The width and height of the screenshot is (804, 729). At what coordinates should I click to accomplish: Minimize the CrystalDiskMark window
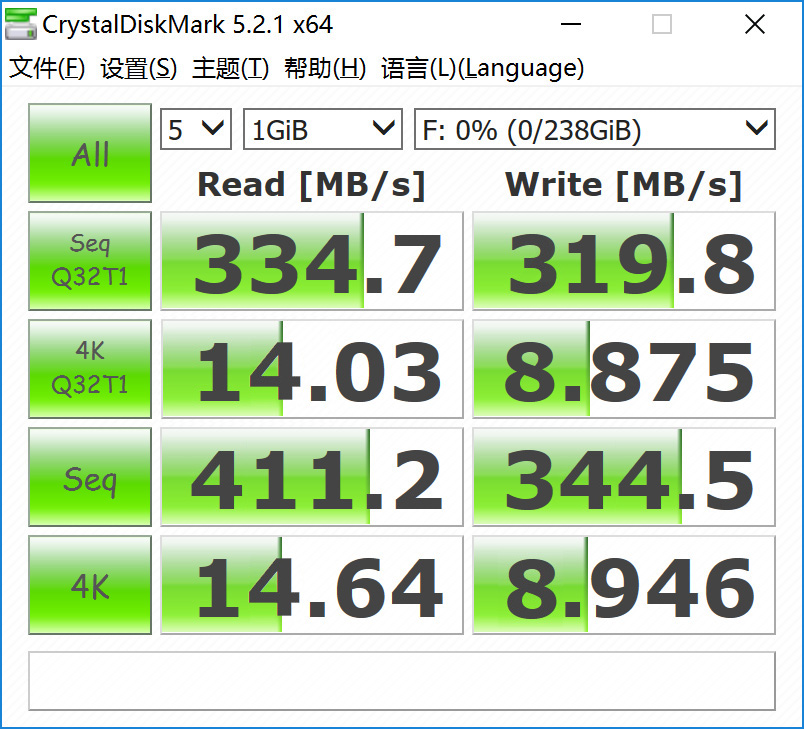[572, 24]
